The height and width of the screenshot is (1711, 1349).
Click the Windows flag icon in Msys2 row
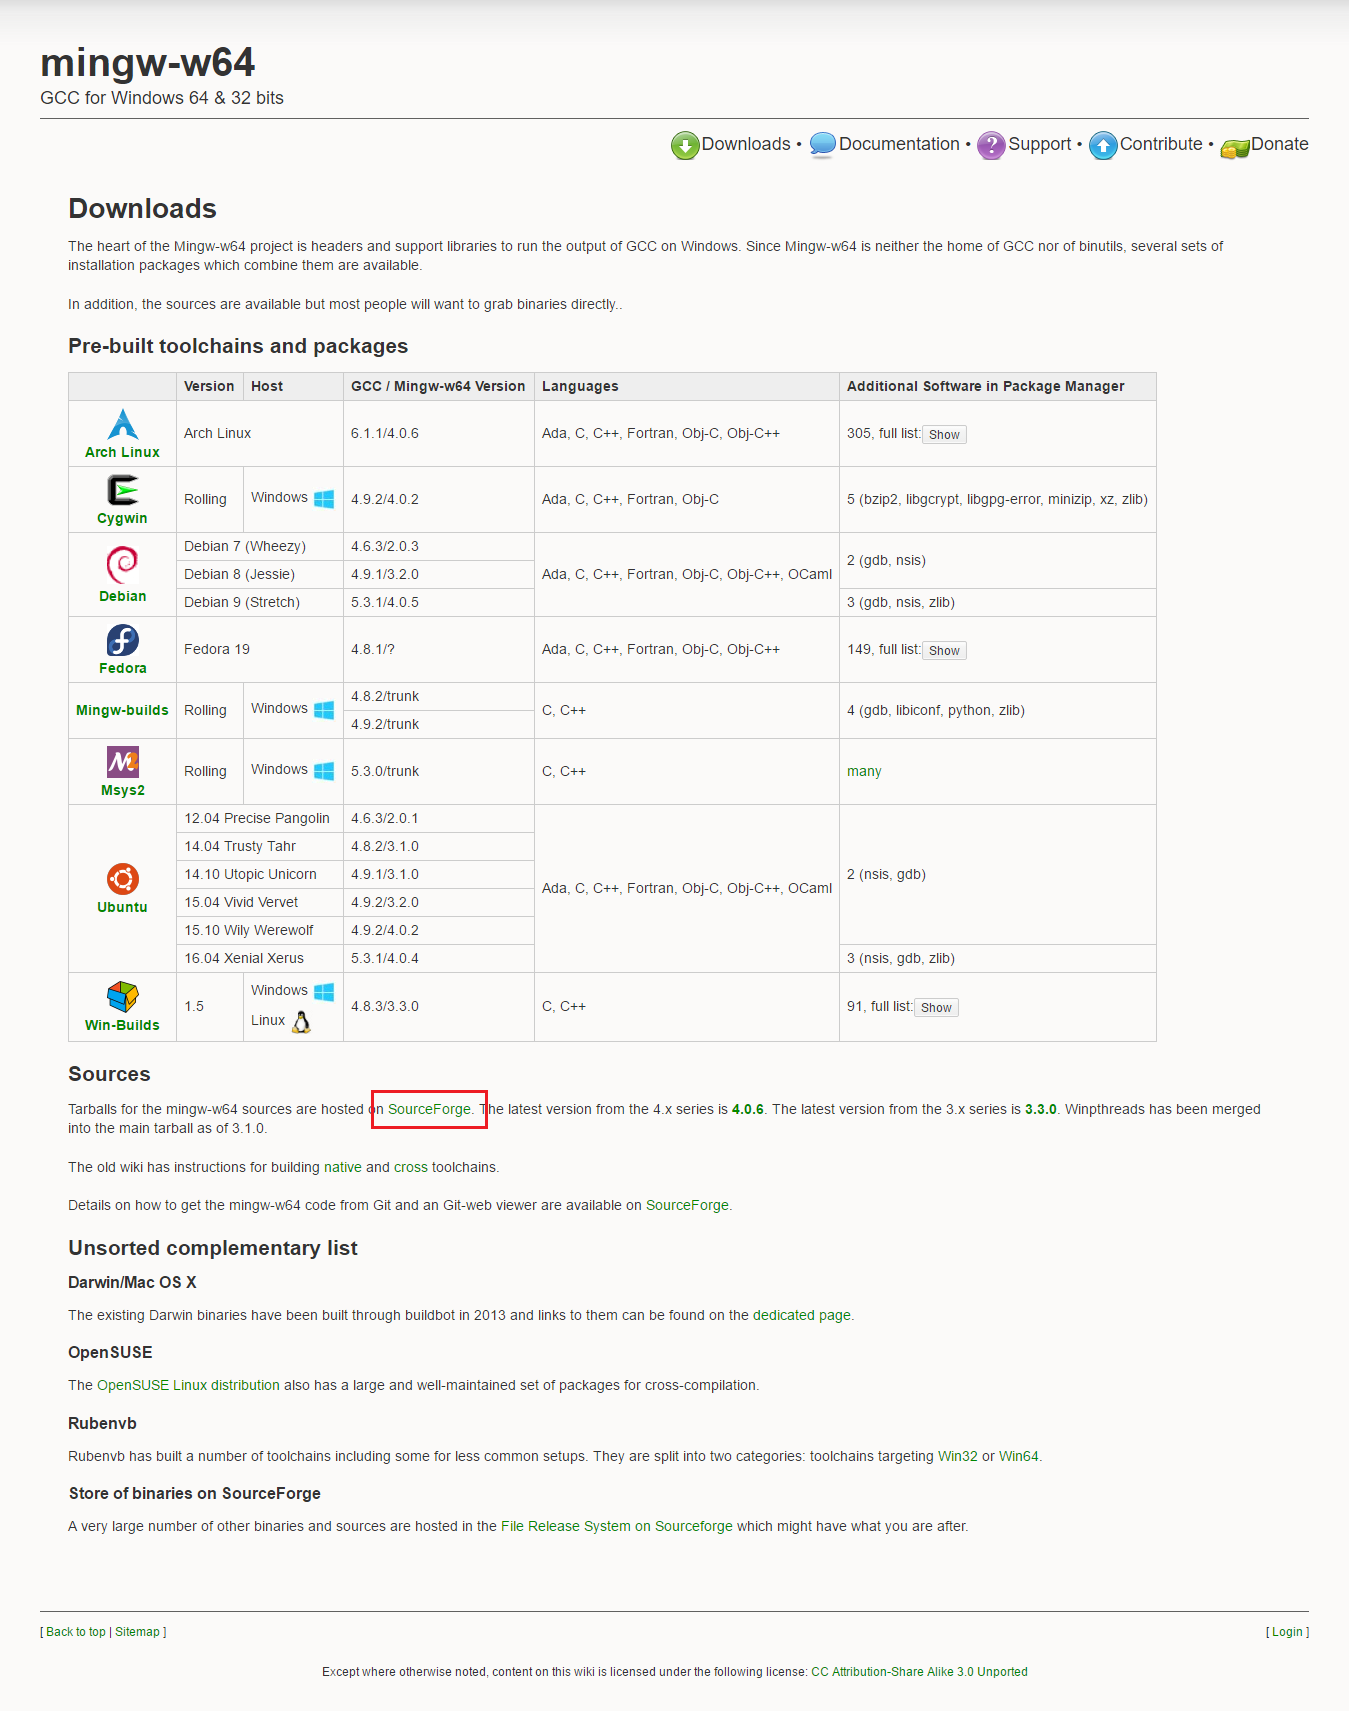coord(324,771)
